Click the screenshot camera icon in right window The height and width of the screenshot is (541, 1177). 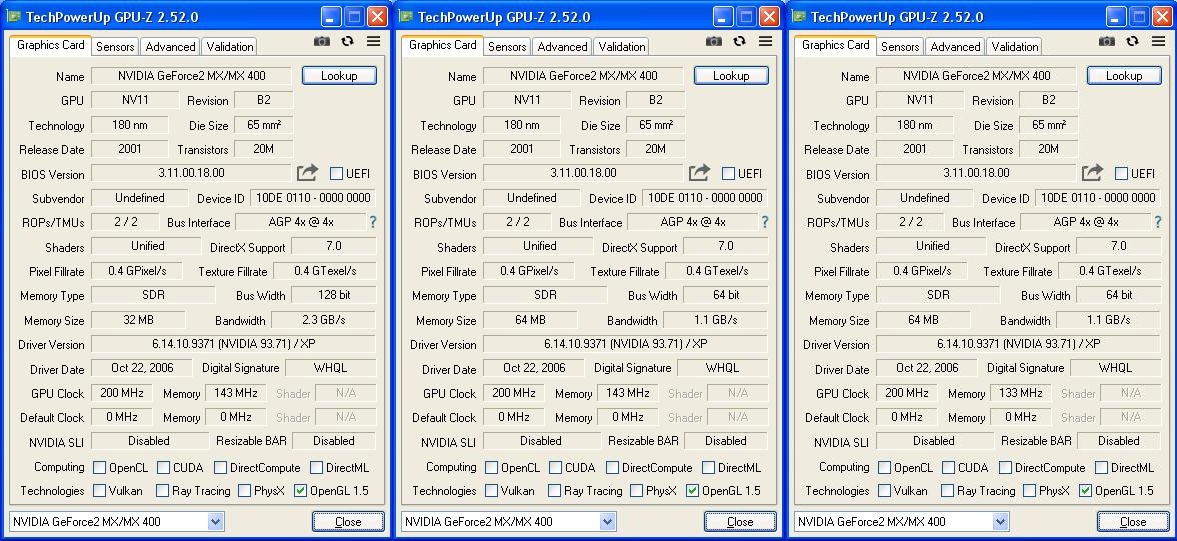click(1106, 42)
